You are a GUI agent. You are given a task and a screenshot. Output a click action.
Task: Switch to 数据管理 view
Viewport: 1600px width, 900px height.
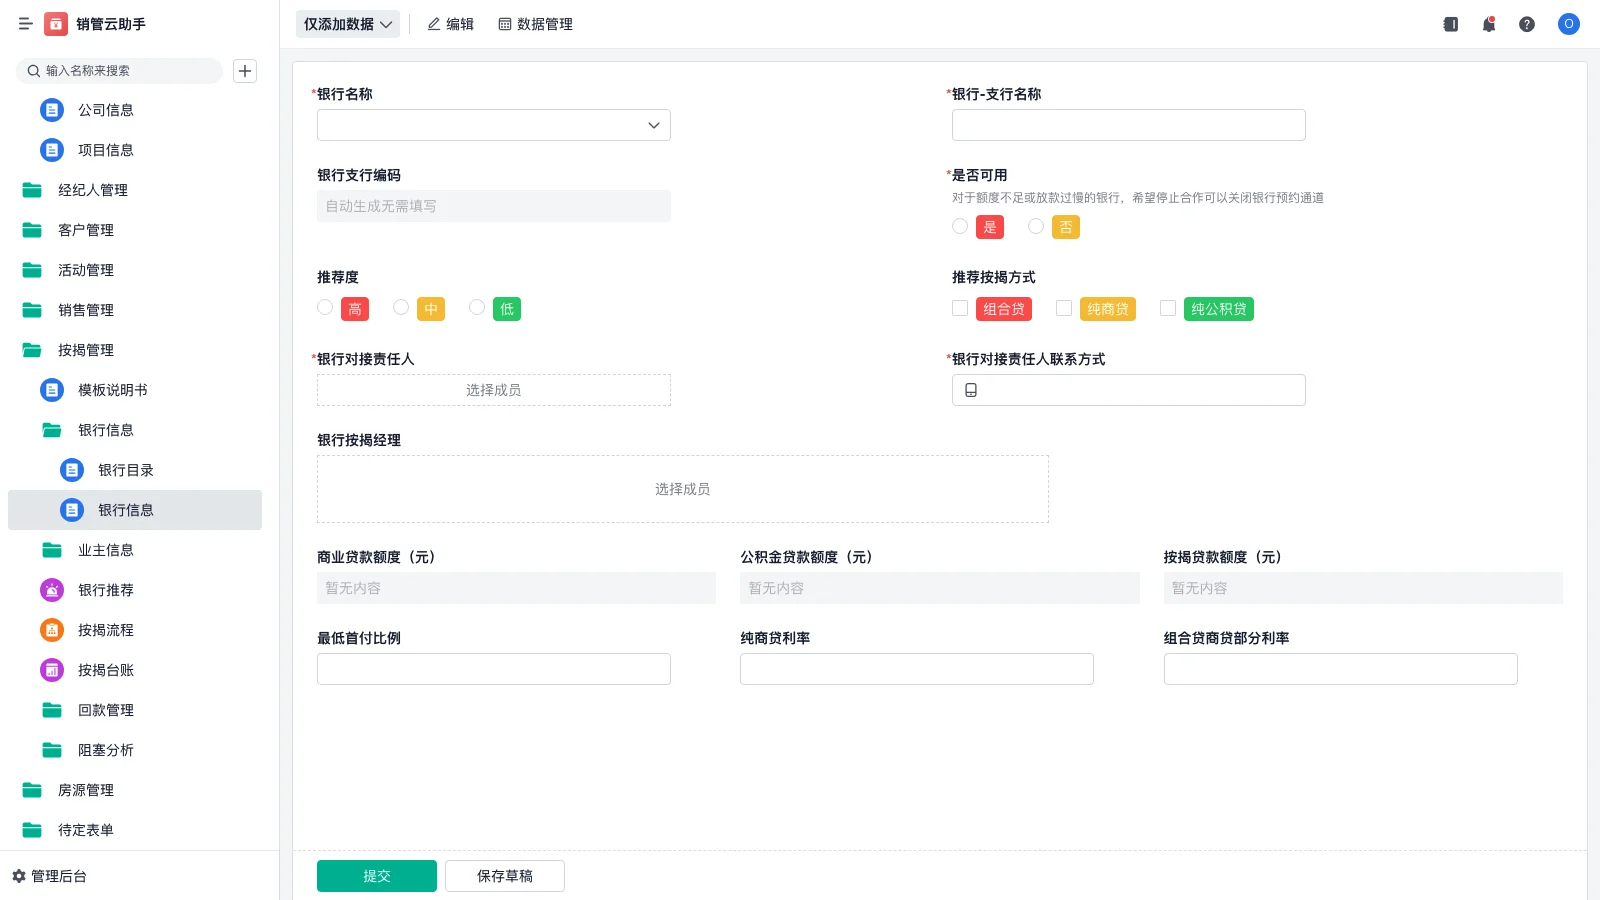535,24
